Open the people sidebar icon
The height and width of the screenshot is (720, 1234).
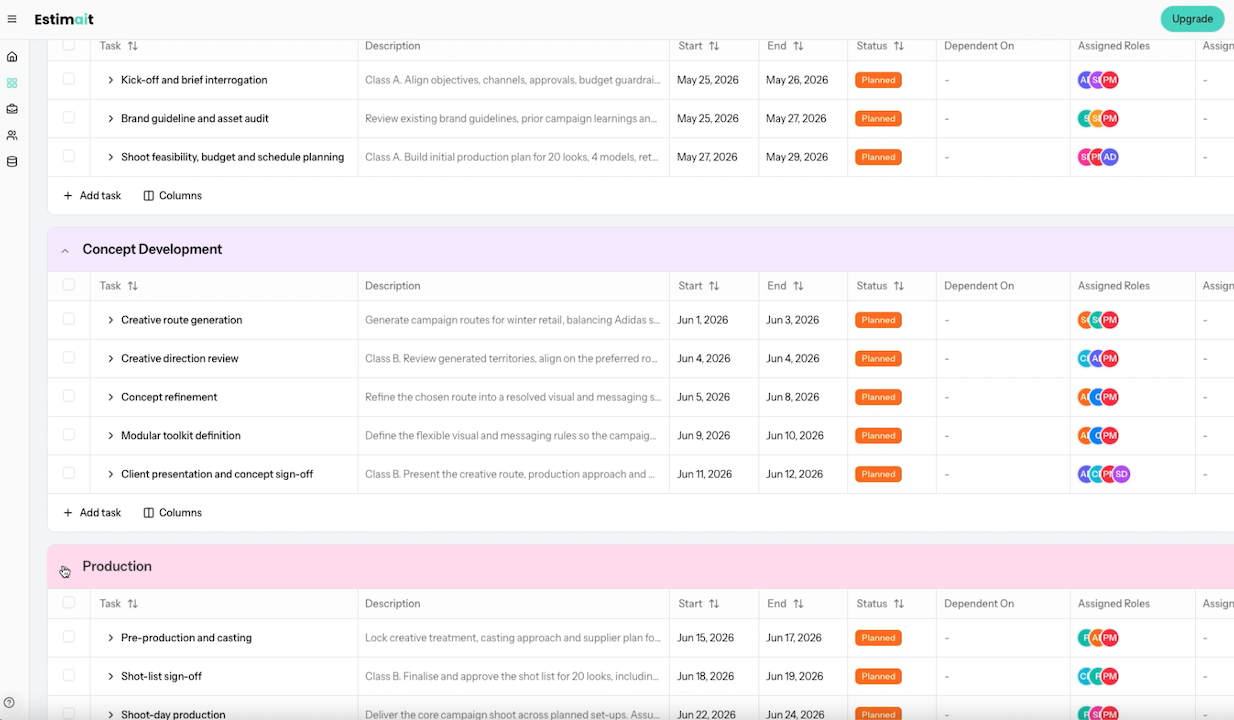click(12, 135)
